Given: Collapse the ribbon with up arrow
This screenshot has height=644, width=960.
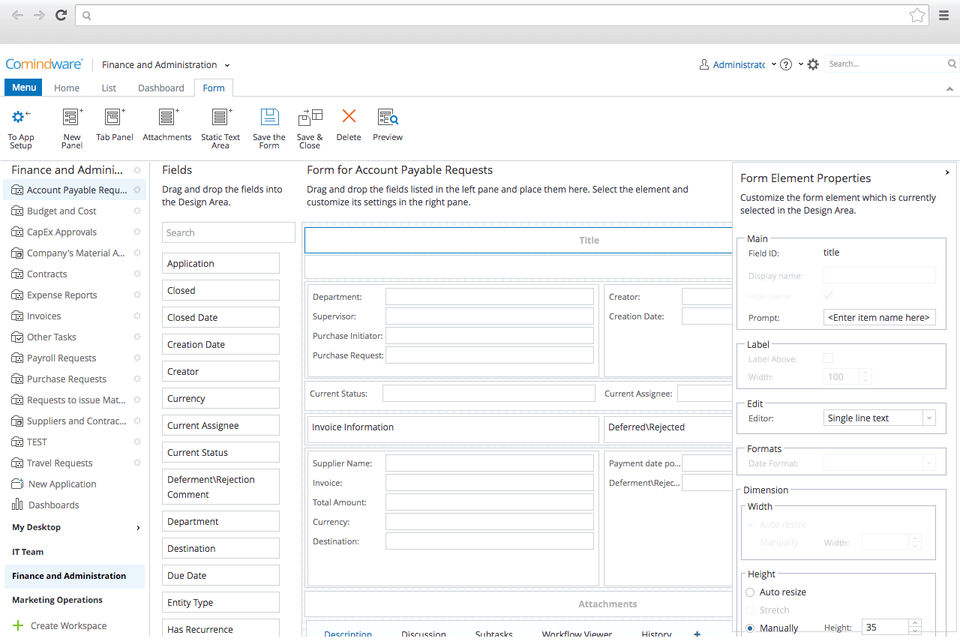Looking at the screenshot, I should click(950, 89).
